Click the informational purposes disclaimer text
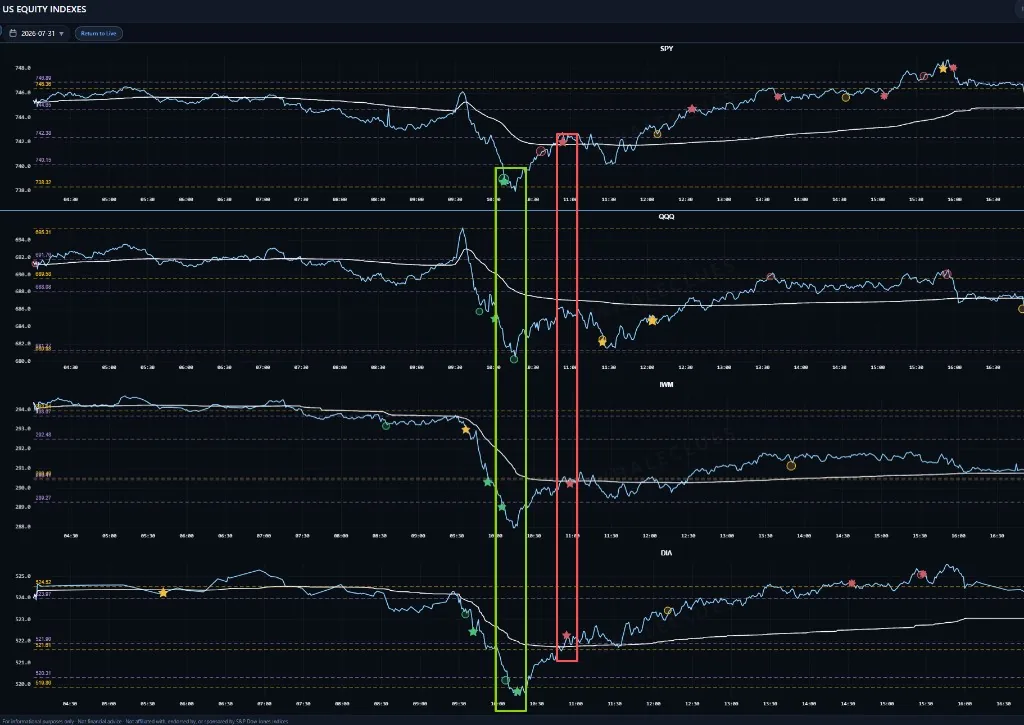Viewport: 1024px width, 725px height. pos(145,721)
